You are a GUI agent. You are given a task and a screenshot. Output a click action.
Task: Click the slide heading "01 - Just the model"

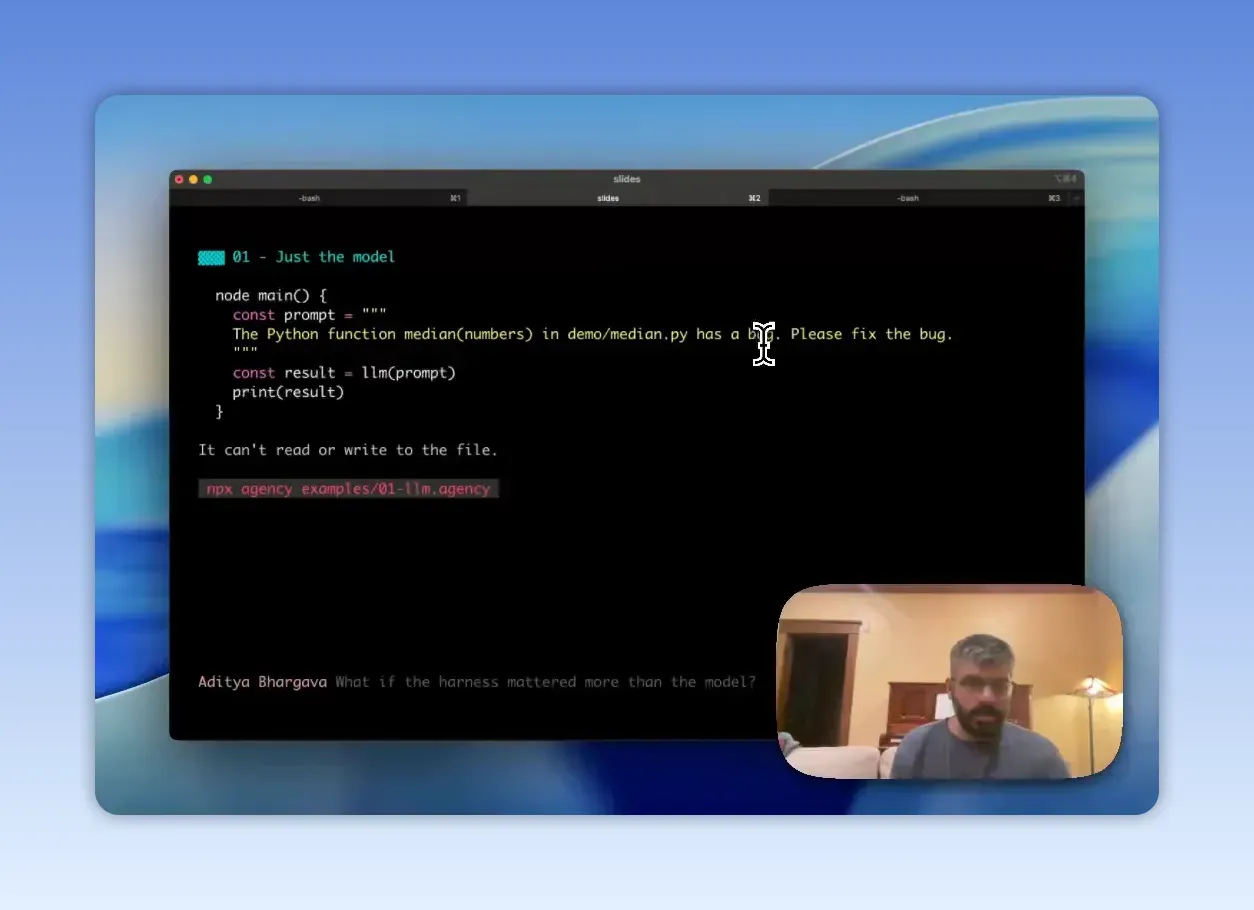tap(313, 257)
